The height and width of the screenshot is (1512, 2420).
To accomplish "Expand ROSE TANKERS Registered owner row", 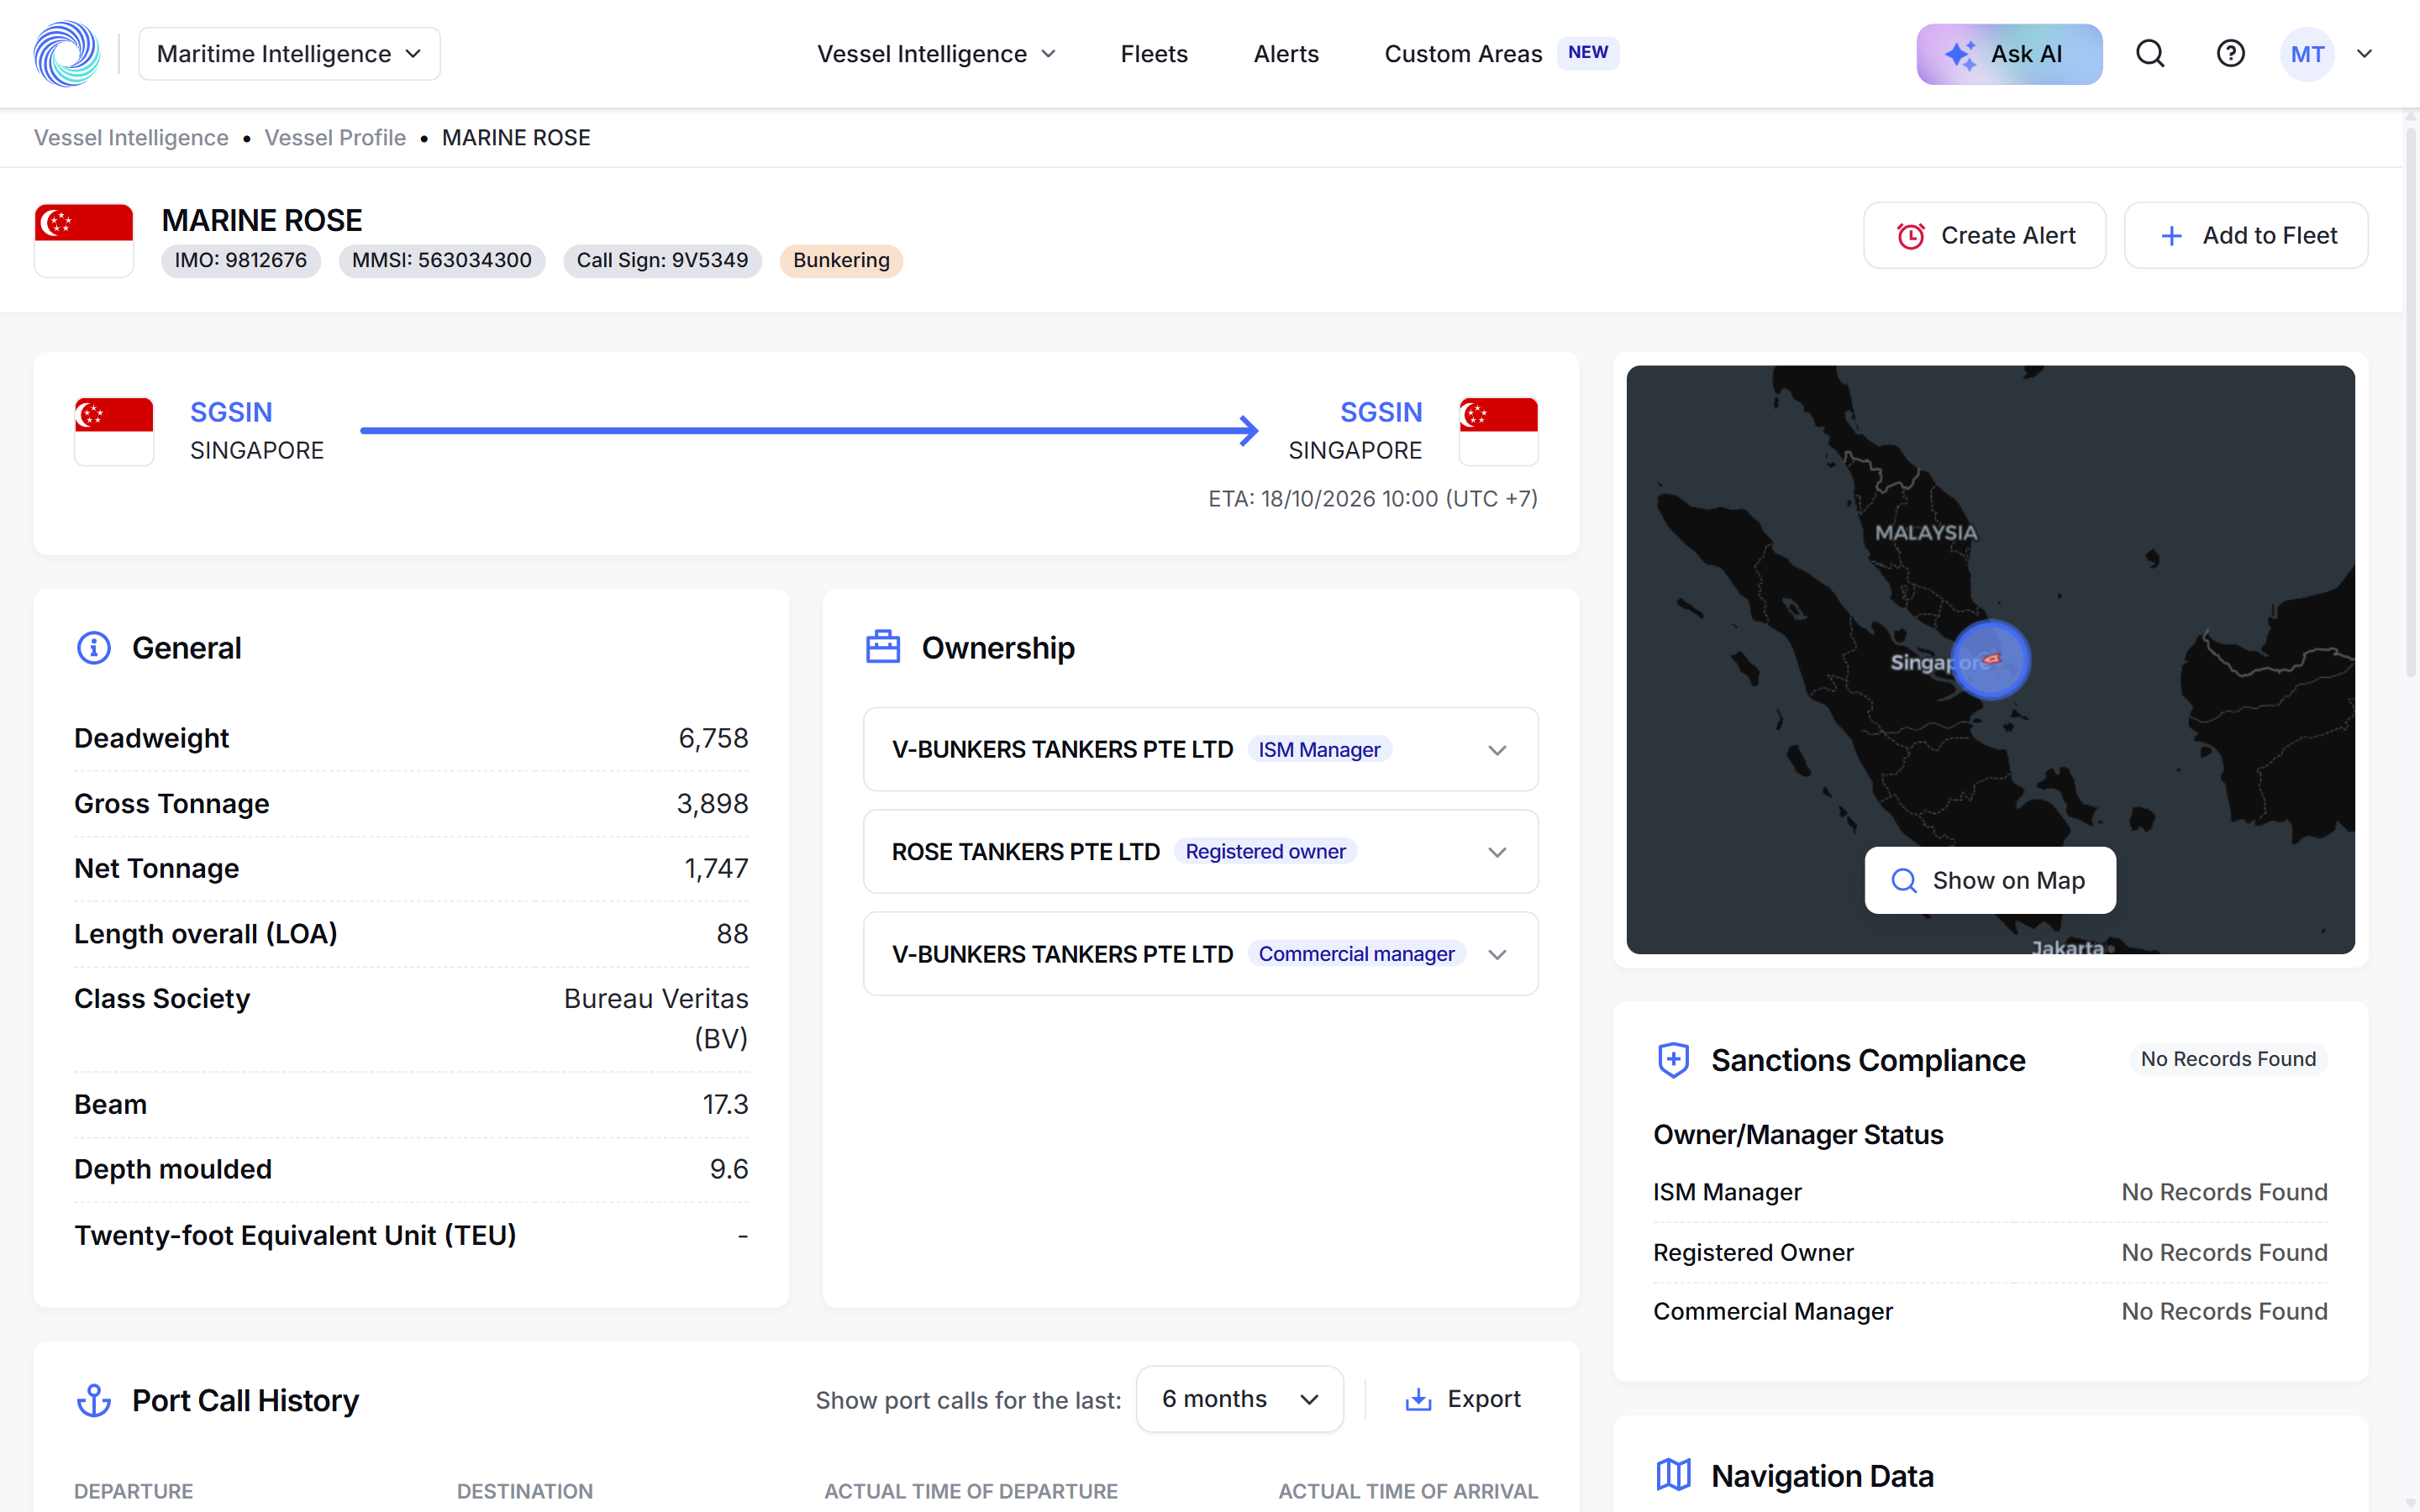I will [x=1200, y=851].
